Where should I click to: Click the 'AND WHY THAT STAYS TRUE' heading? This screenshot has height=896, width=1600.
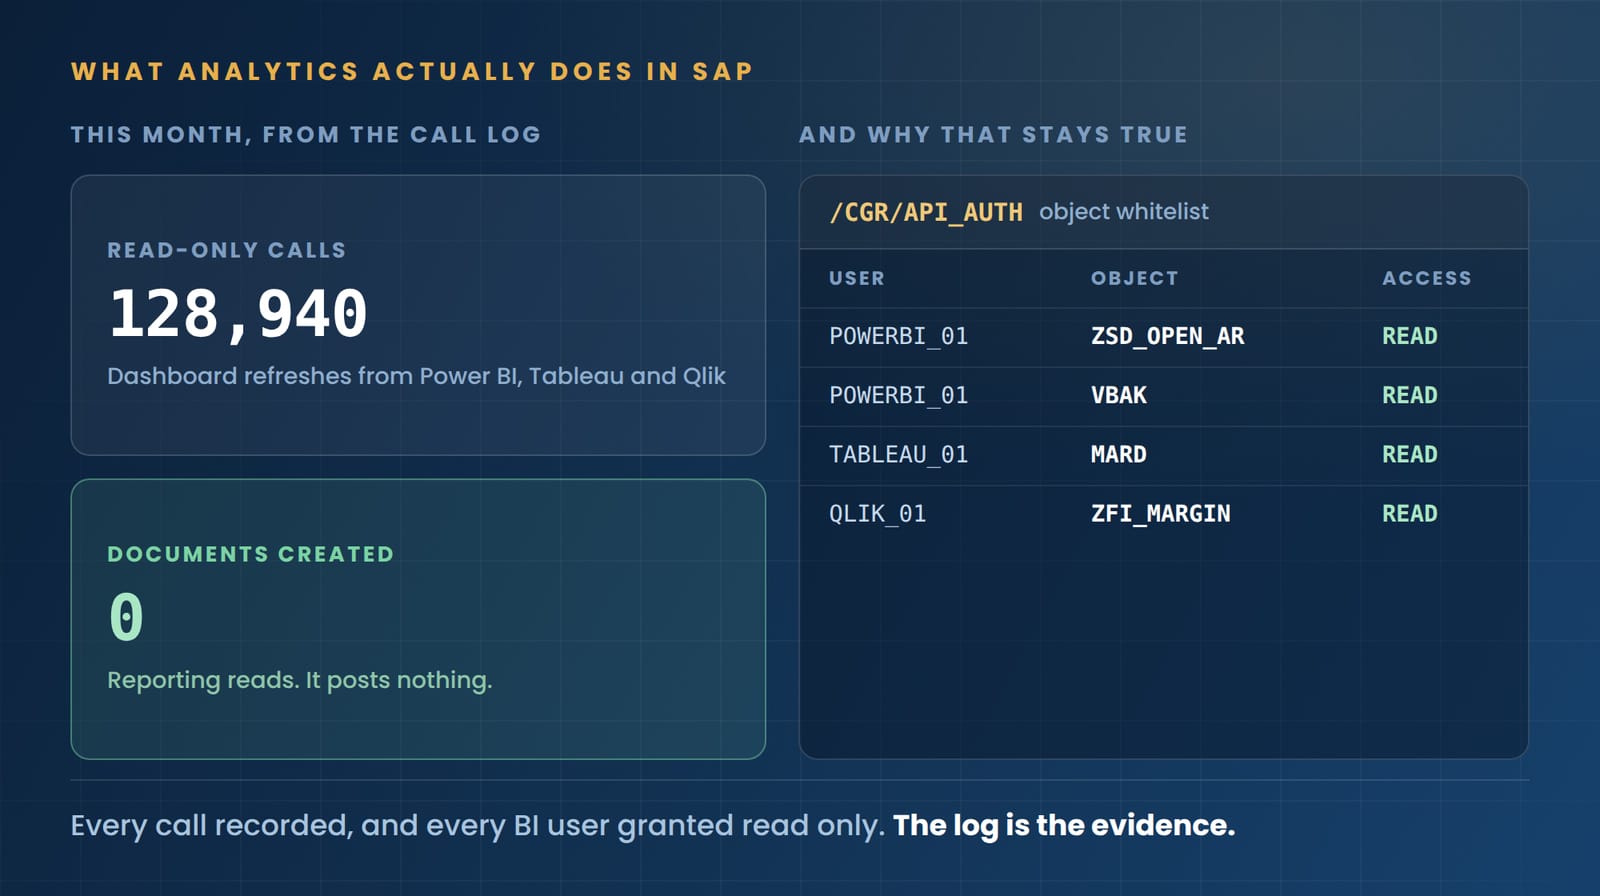[993, 135]
